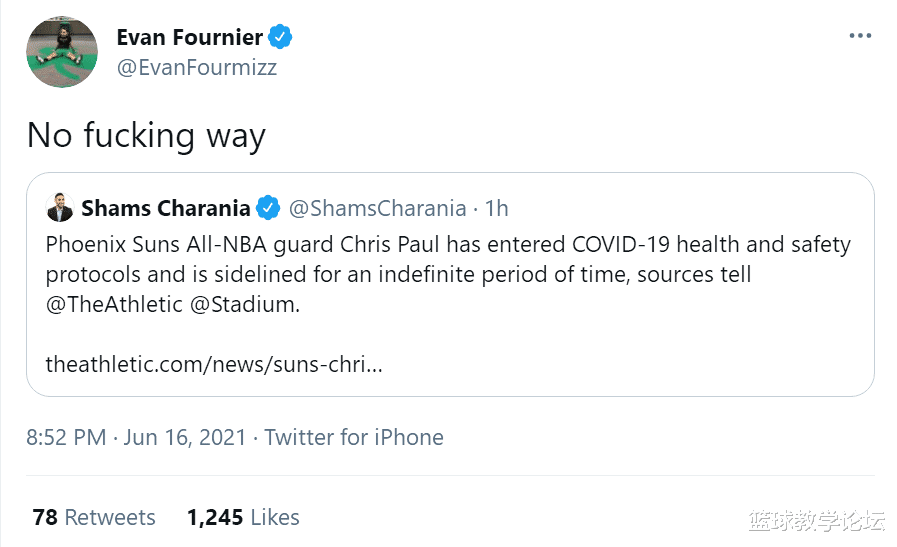Click the 'No fucking way' tweet text

point(146,134)
